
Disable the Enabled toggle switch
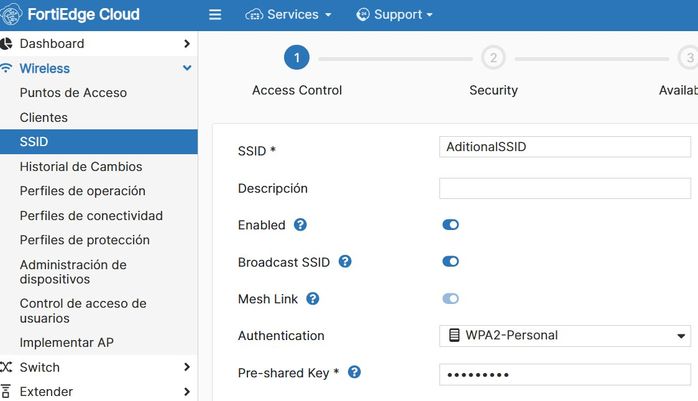coord(450,225)
